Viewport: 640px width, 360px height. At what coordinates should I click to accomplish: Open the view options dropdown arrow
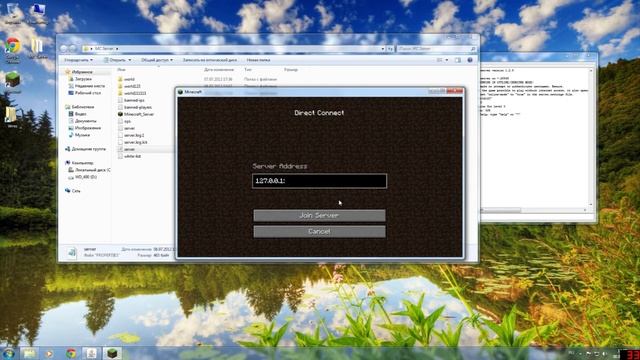point(447,60)
